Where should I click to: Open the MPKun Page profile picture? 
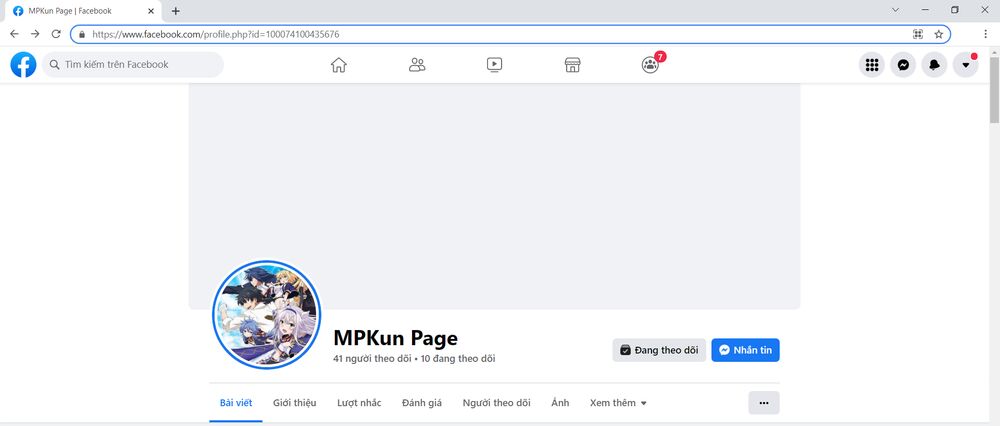point(266,316)
